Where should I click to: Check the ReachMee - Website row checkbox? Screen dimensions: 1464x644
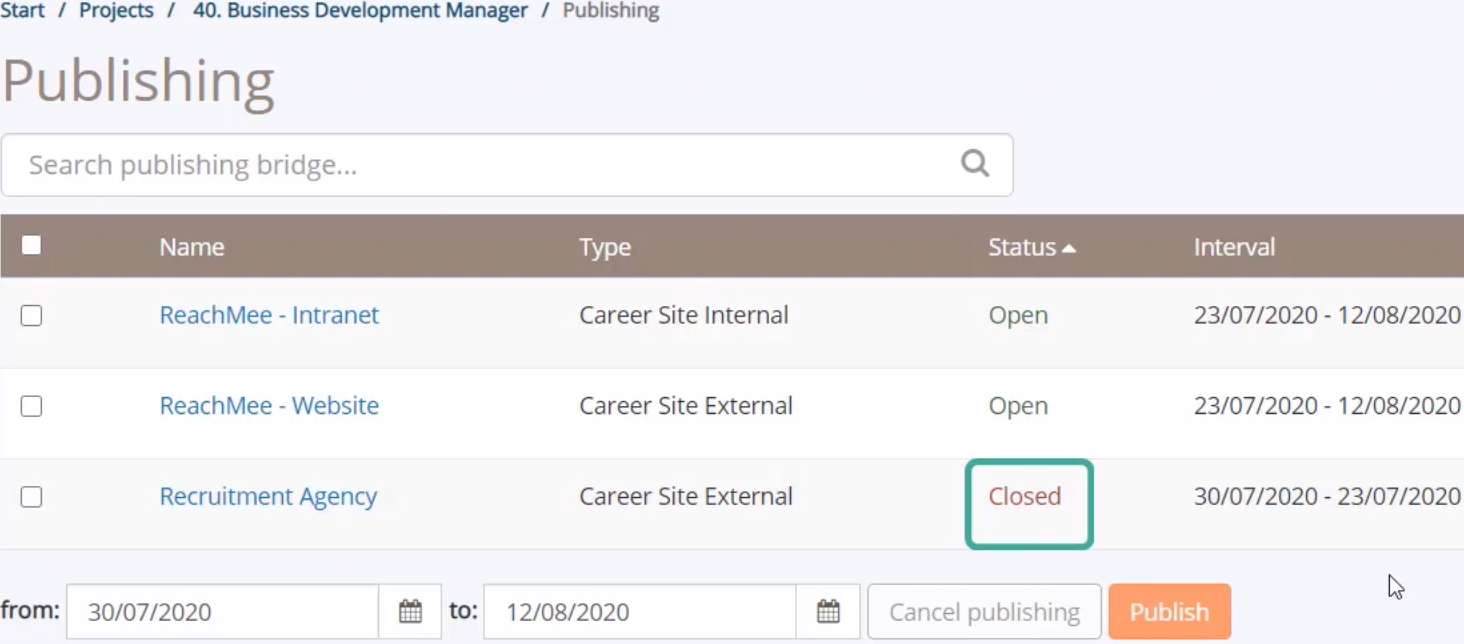pos(31,406)
